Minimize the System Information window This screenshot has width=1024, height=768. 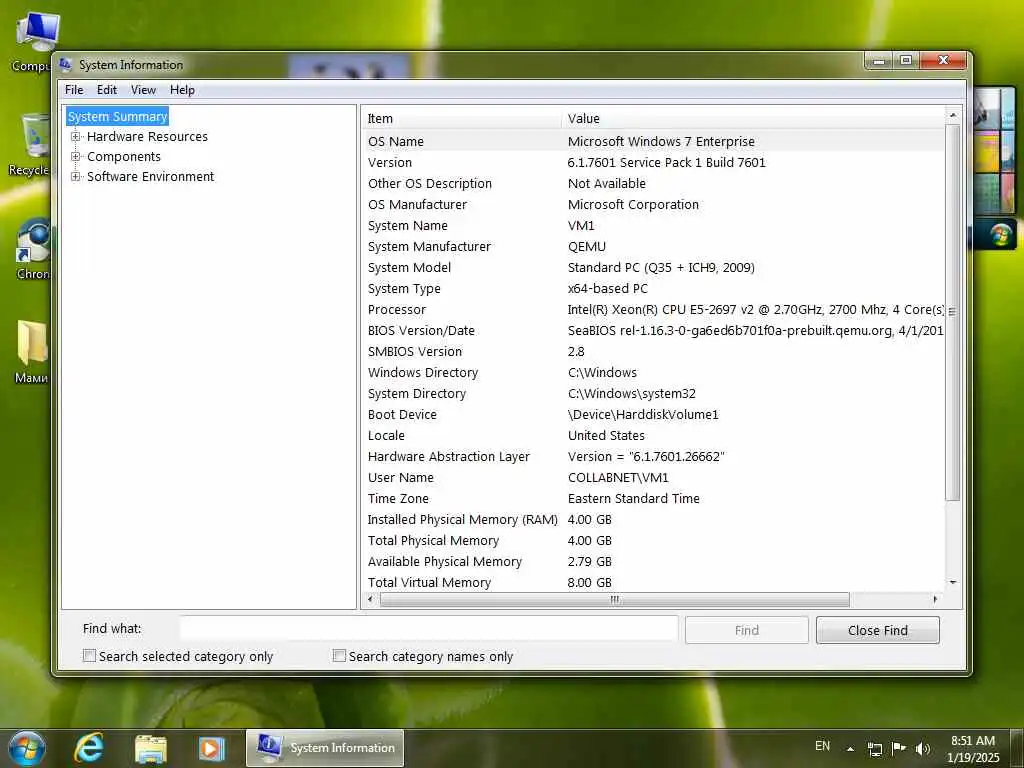[x=880, y=61]
